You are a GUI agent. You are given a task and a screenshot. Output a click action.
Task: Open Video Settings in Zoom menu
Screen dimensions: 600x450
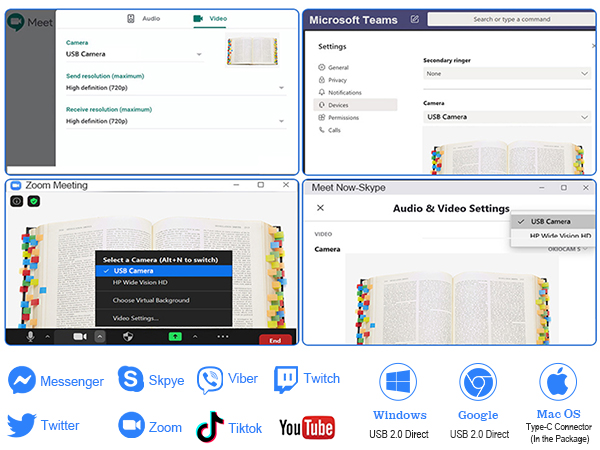coord(135,318)
